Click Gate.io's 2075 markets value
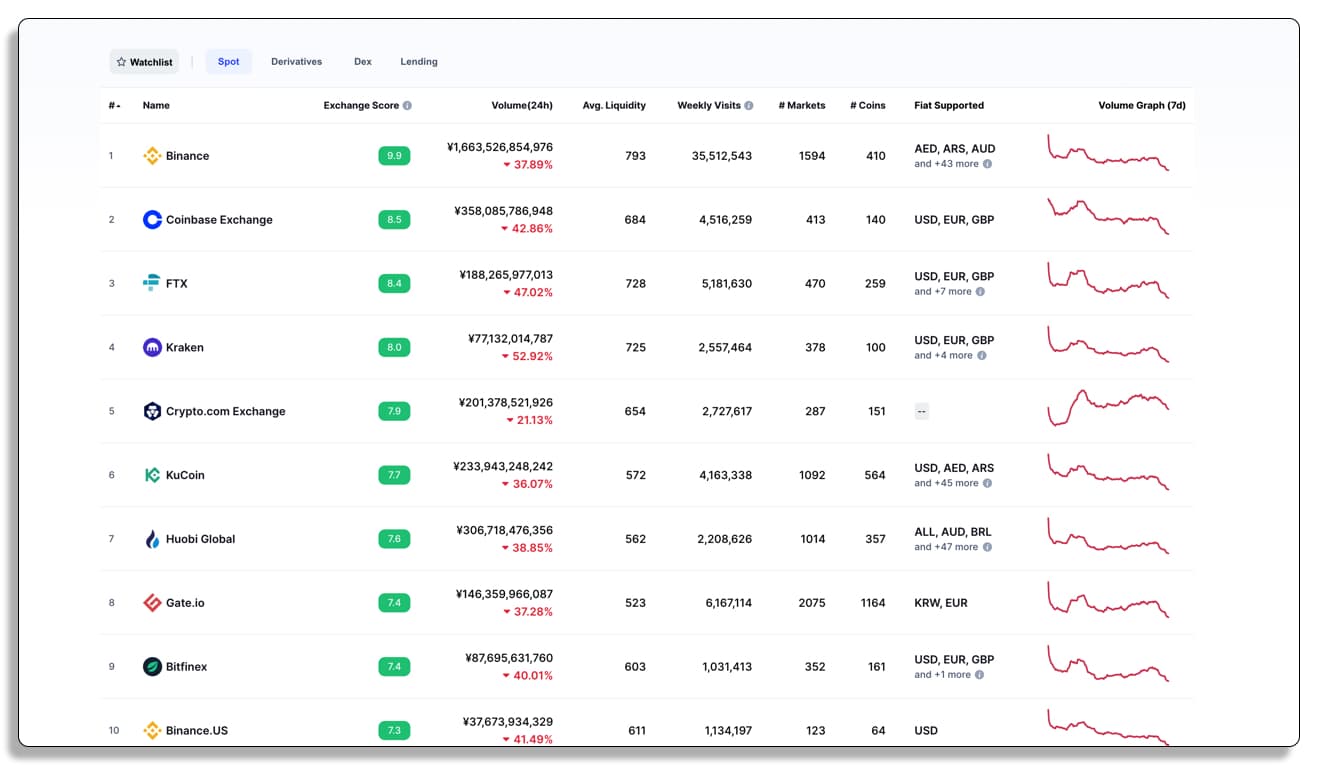Screen dimensions: 1318x765 click(x=813, y=603)
